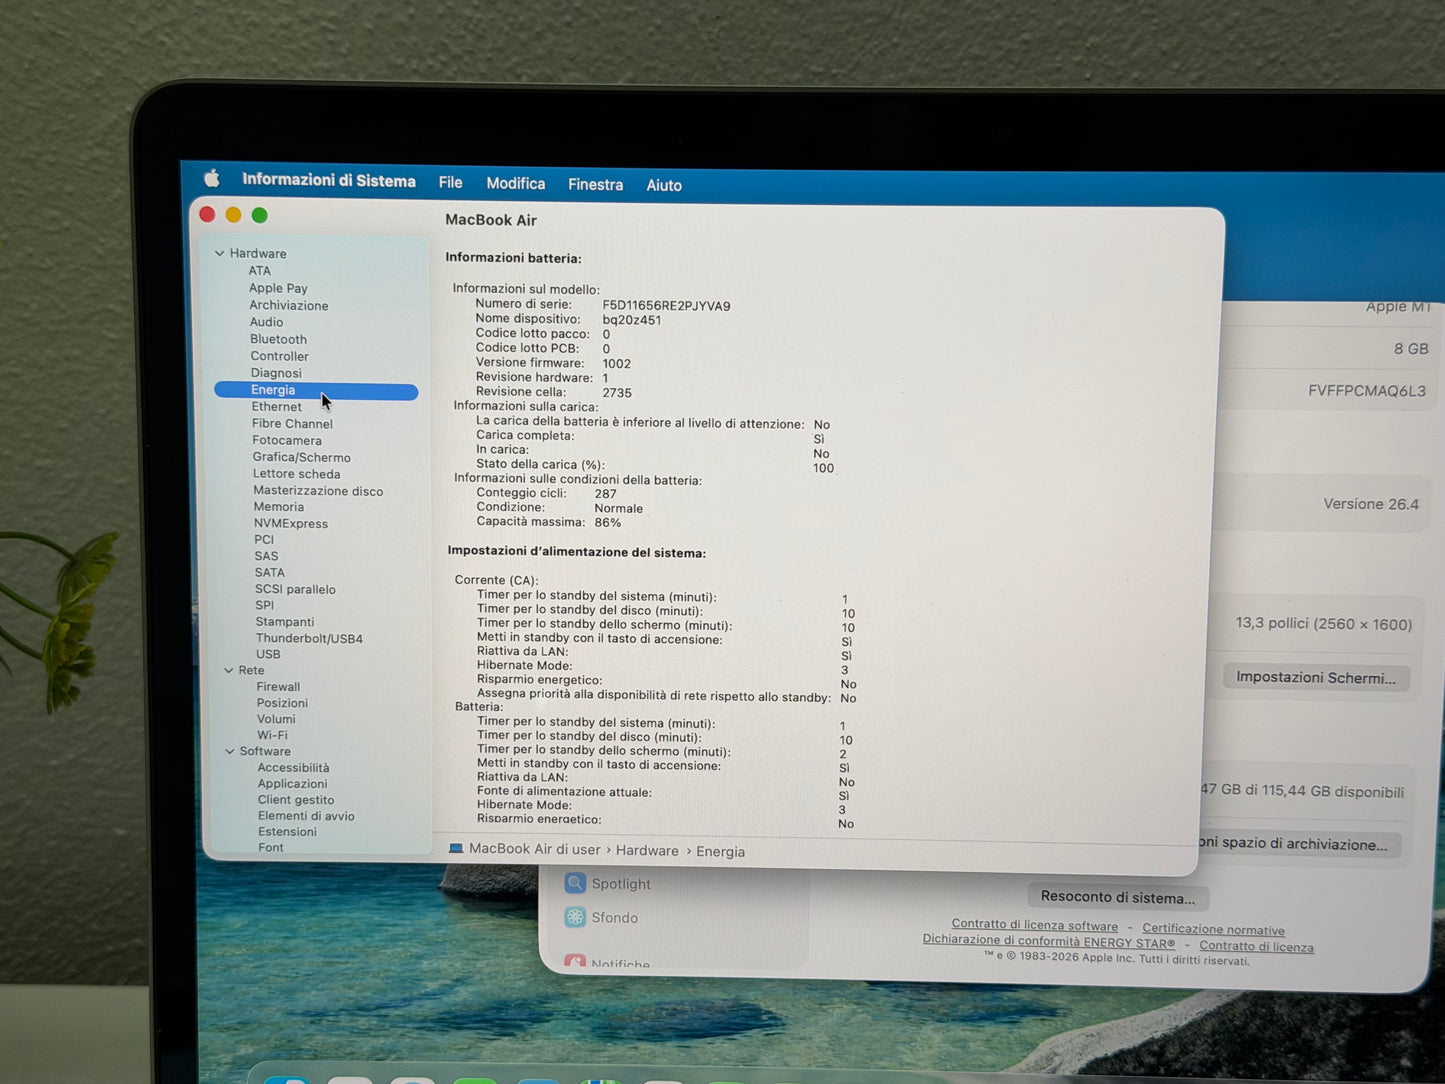
Task: Select Estensioni under Software
Action: [287, 832]
